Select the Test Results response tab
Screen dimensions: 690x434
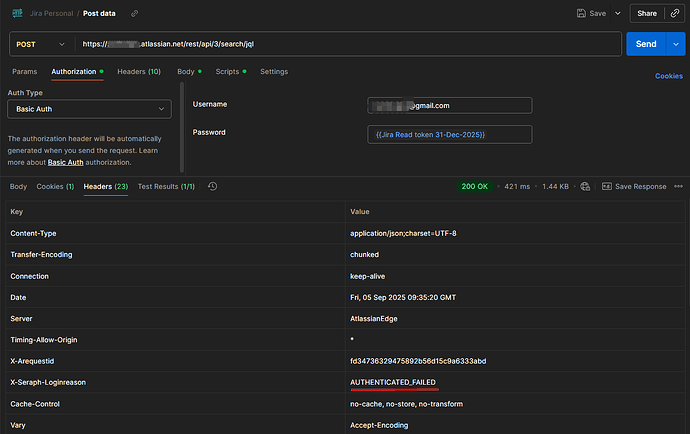(167, 186)
